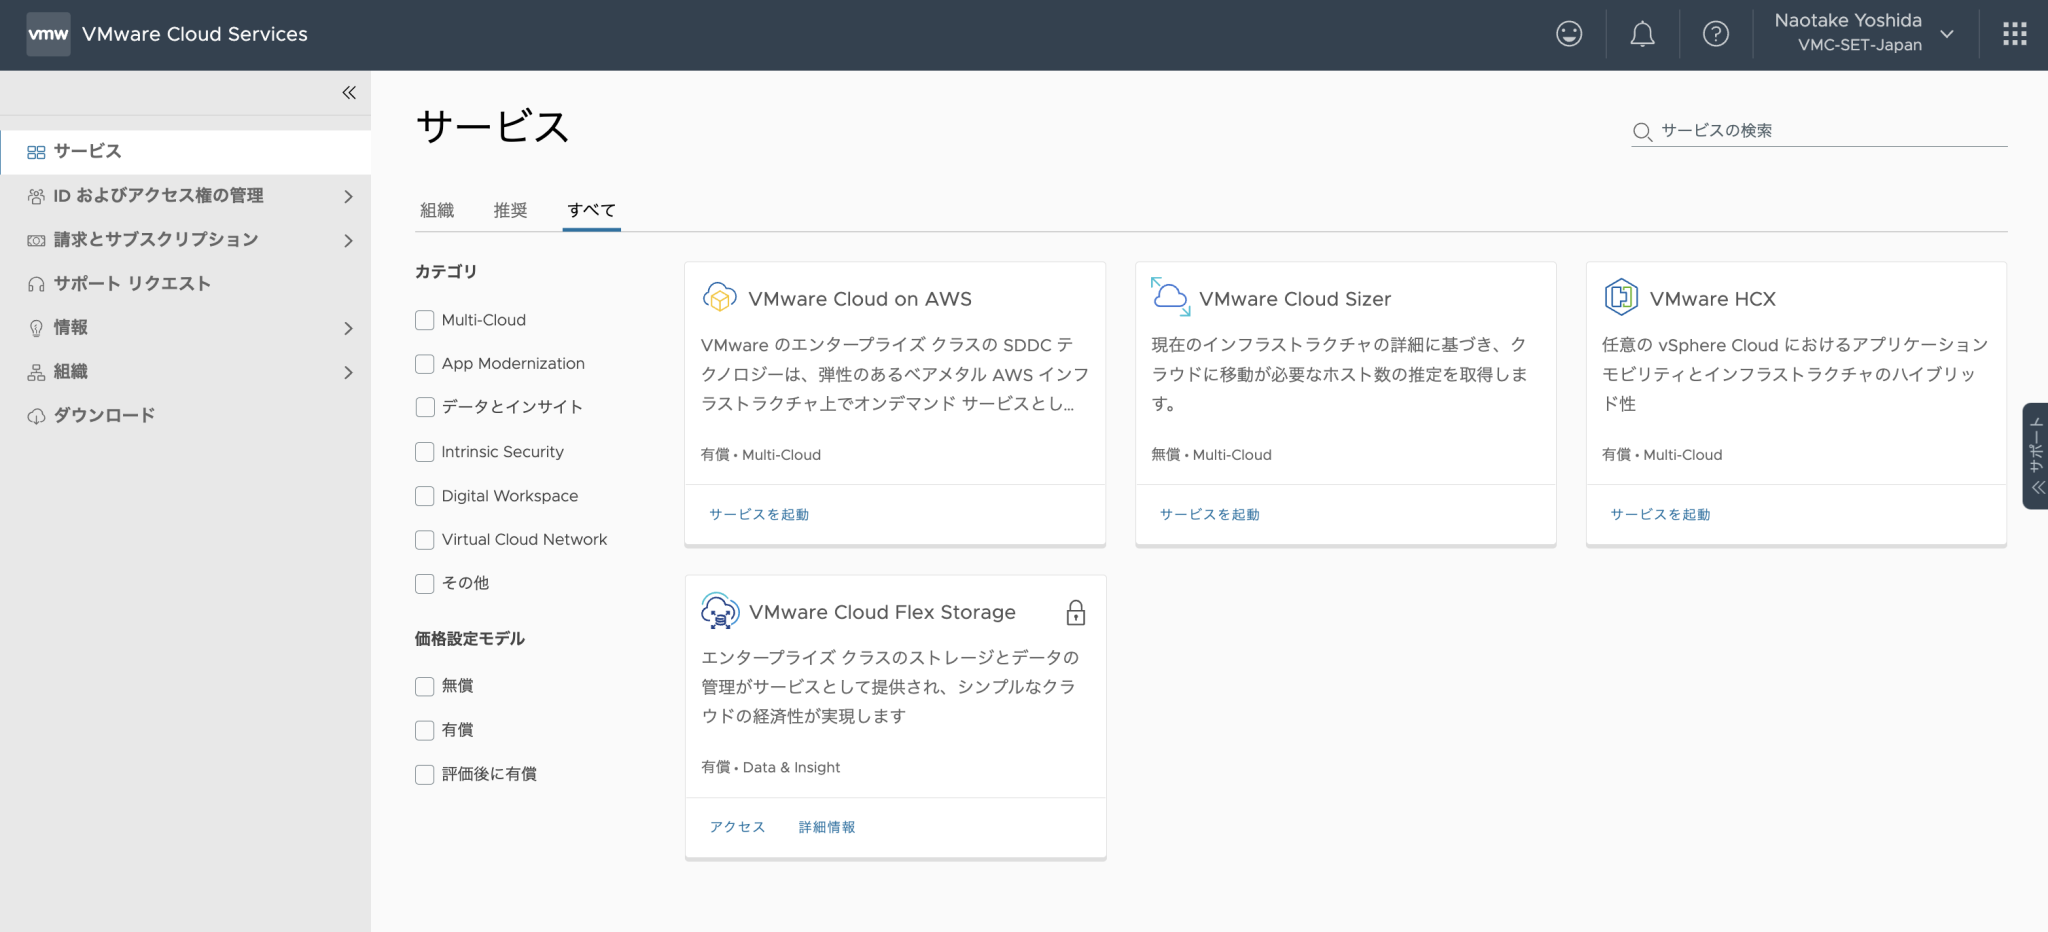Viewport: 2048px width, 932px height.
Task: Click the サービスの検索 search field
Action: 1819,131
